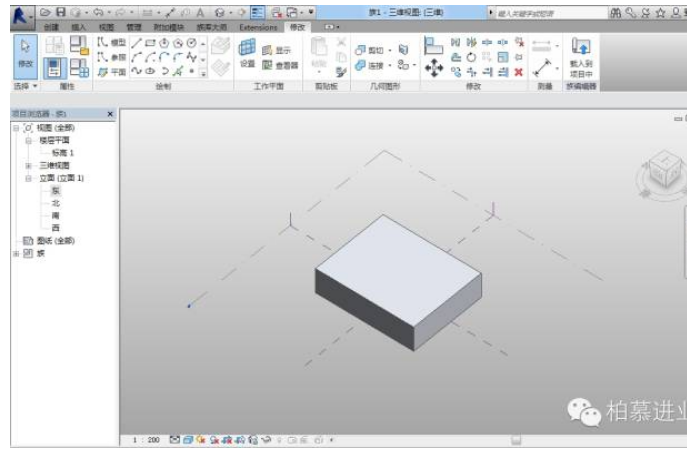Click the 1 : 200 view scale

click(x=146, y=439)
